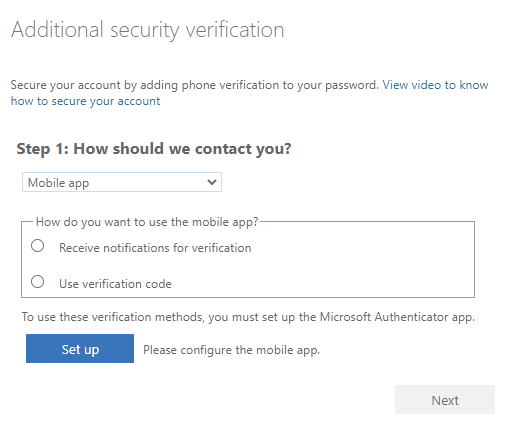Click the how to secure your account link text
This screenshot has height=434, width=517.
click(x=85, y=101)
